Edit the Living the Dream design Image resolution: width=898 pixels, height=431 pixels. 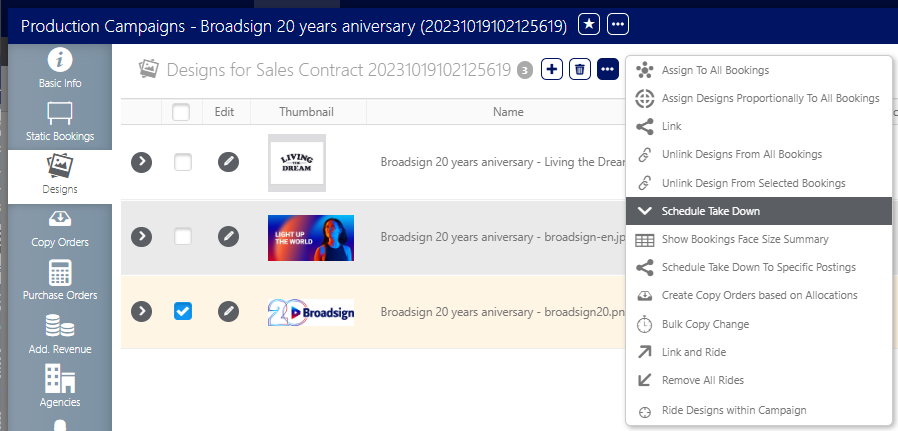click(x=229, y=161)
